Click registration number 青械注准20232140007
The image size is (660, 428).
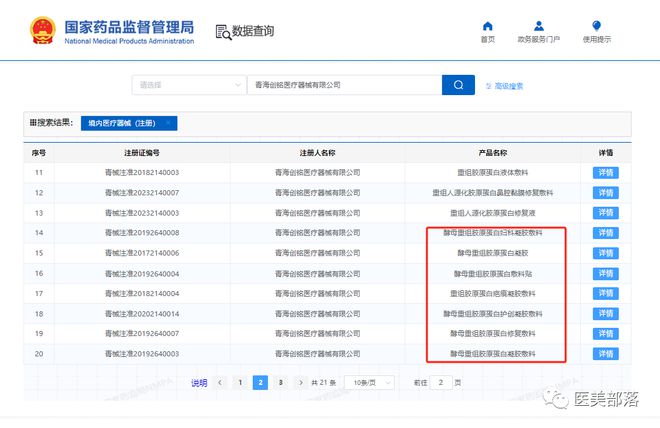tap(142, 193)
